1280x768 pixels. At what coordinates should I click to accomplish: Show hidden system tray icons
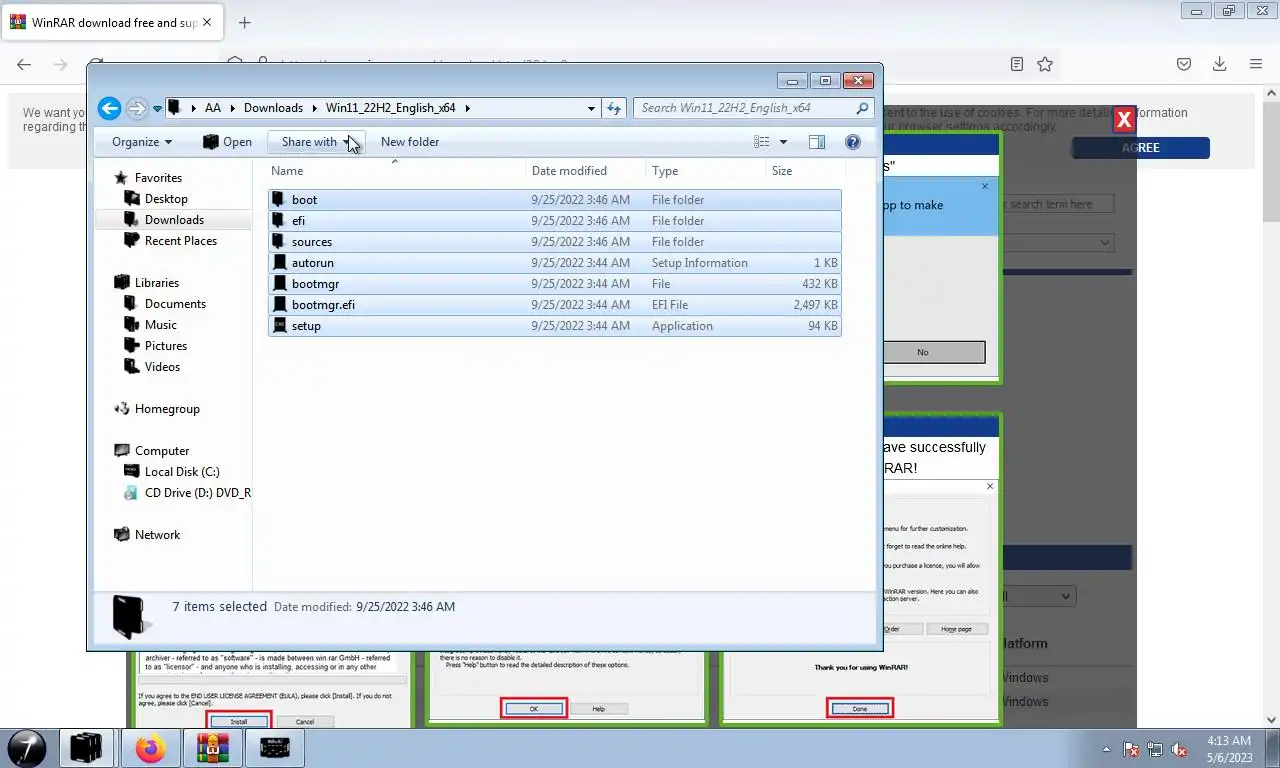(1106, 749)
